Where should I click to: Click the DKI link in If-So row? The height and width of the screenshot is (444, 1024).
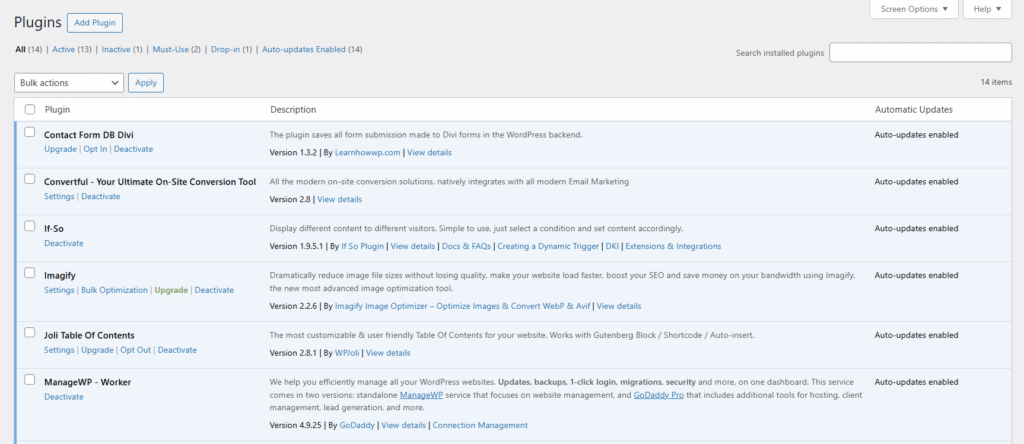[612, 246]
